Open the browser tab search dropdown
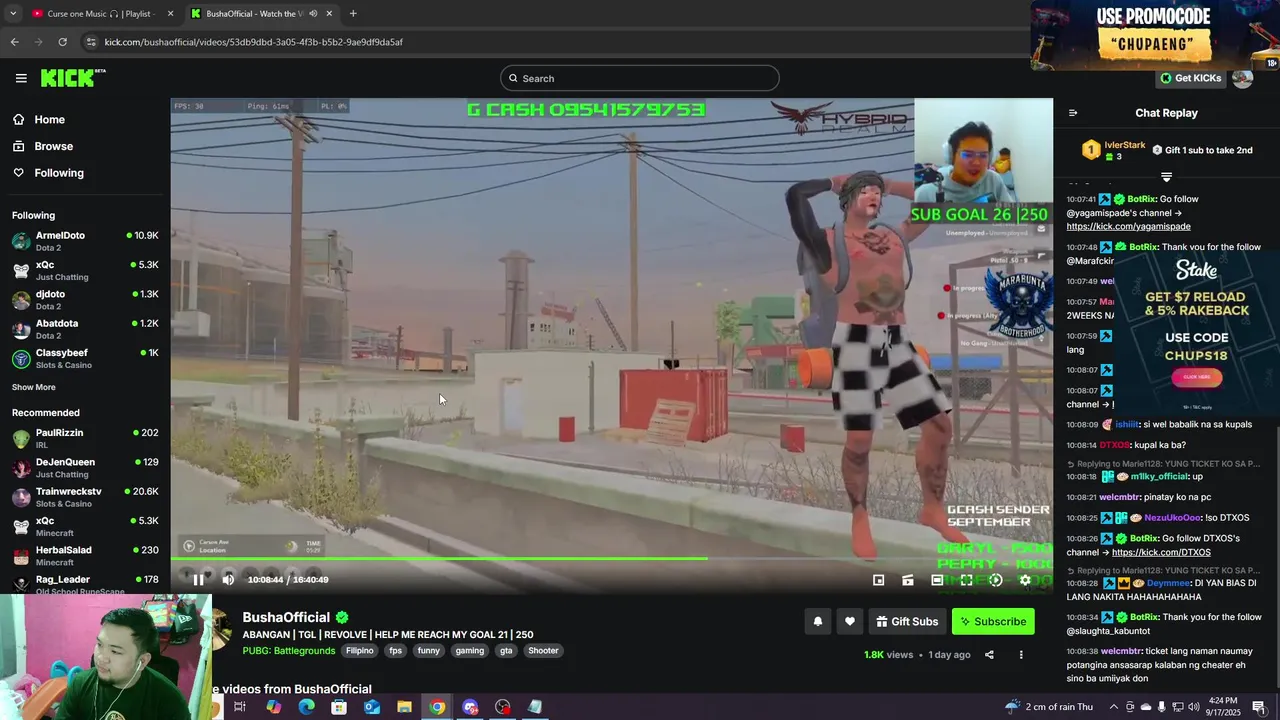This screenshot has height=720, width=1280. tap(12, 14)
